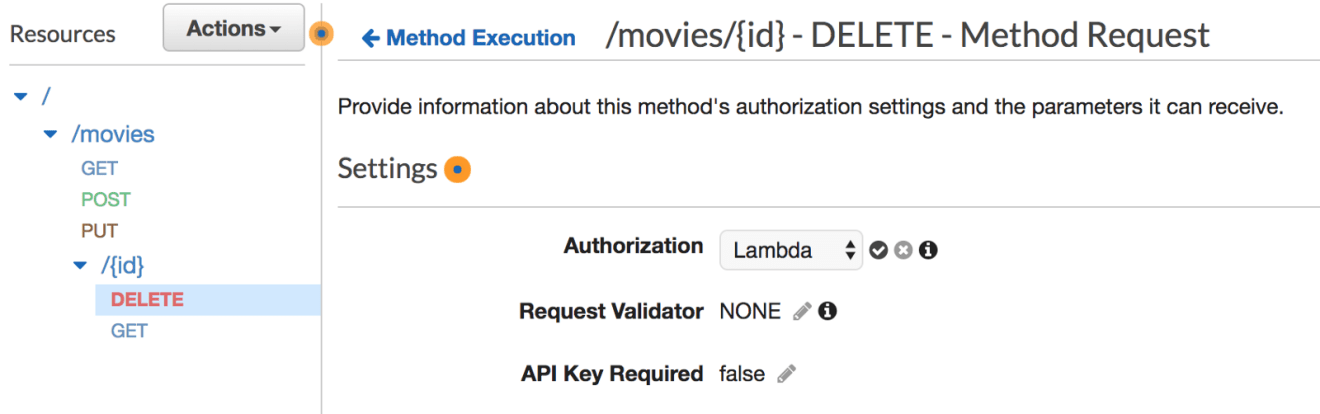Click the orange hint dot beside Actions
This screenshot has width=1320, height=414.
tap(320, 34)
